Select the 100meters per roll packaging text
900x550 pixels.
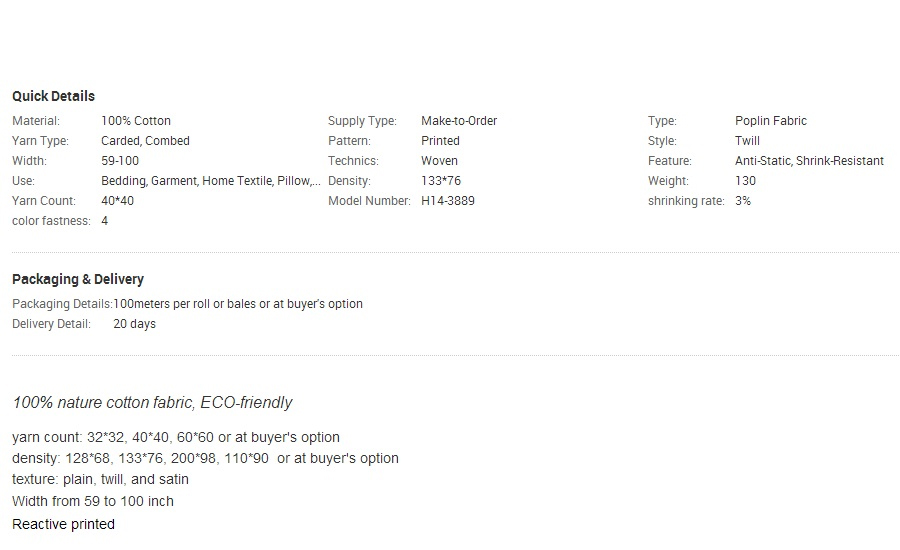coord(238,304)
